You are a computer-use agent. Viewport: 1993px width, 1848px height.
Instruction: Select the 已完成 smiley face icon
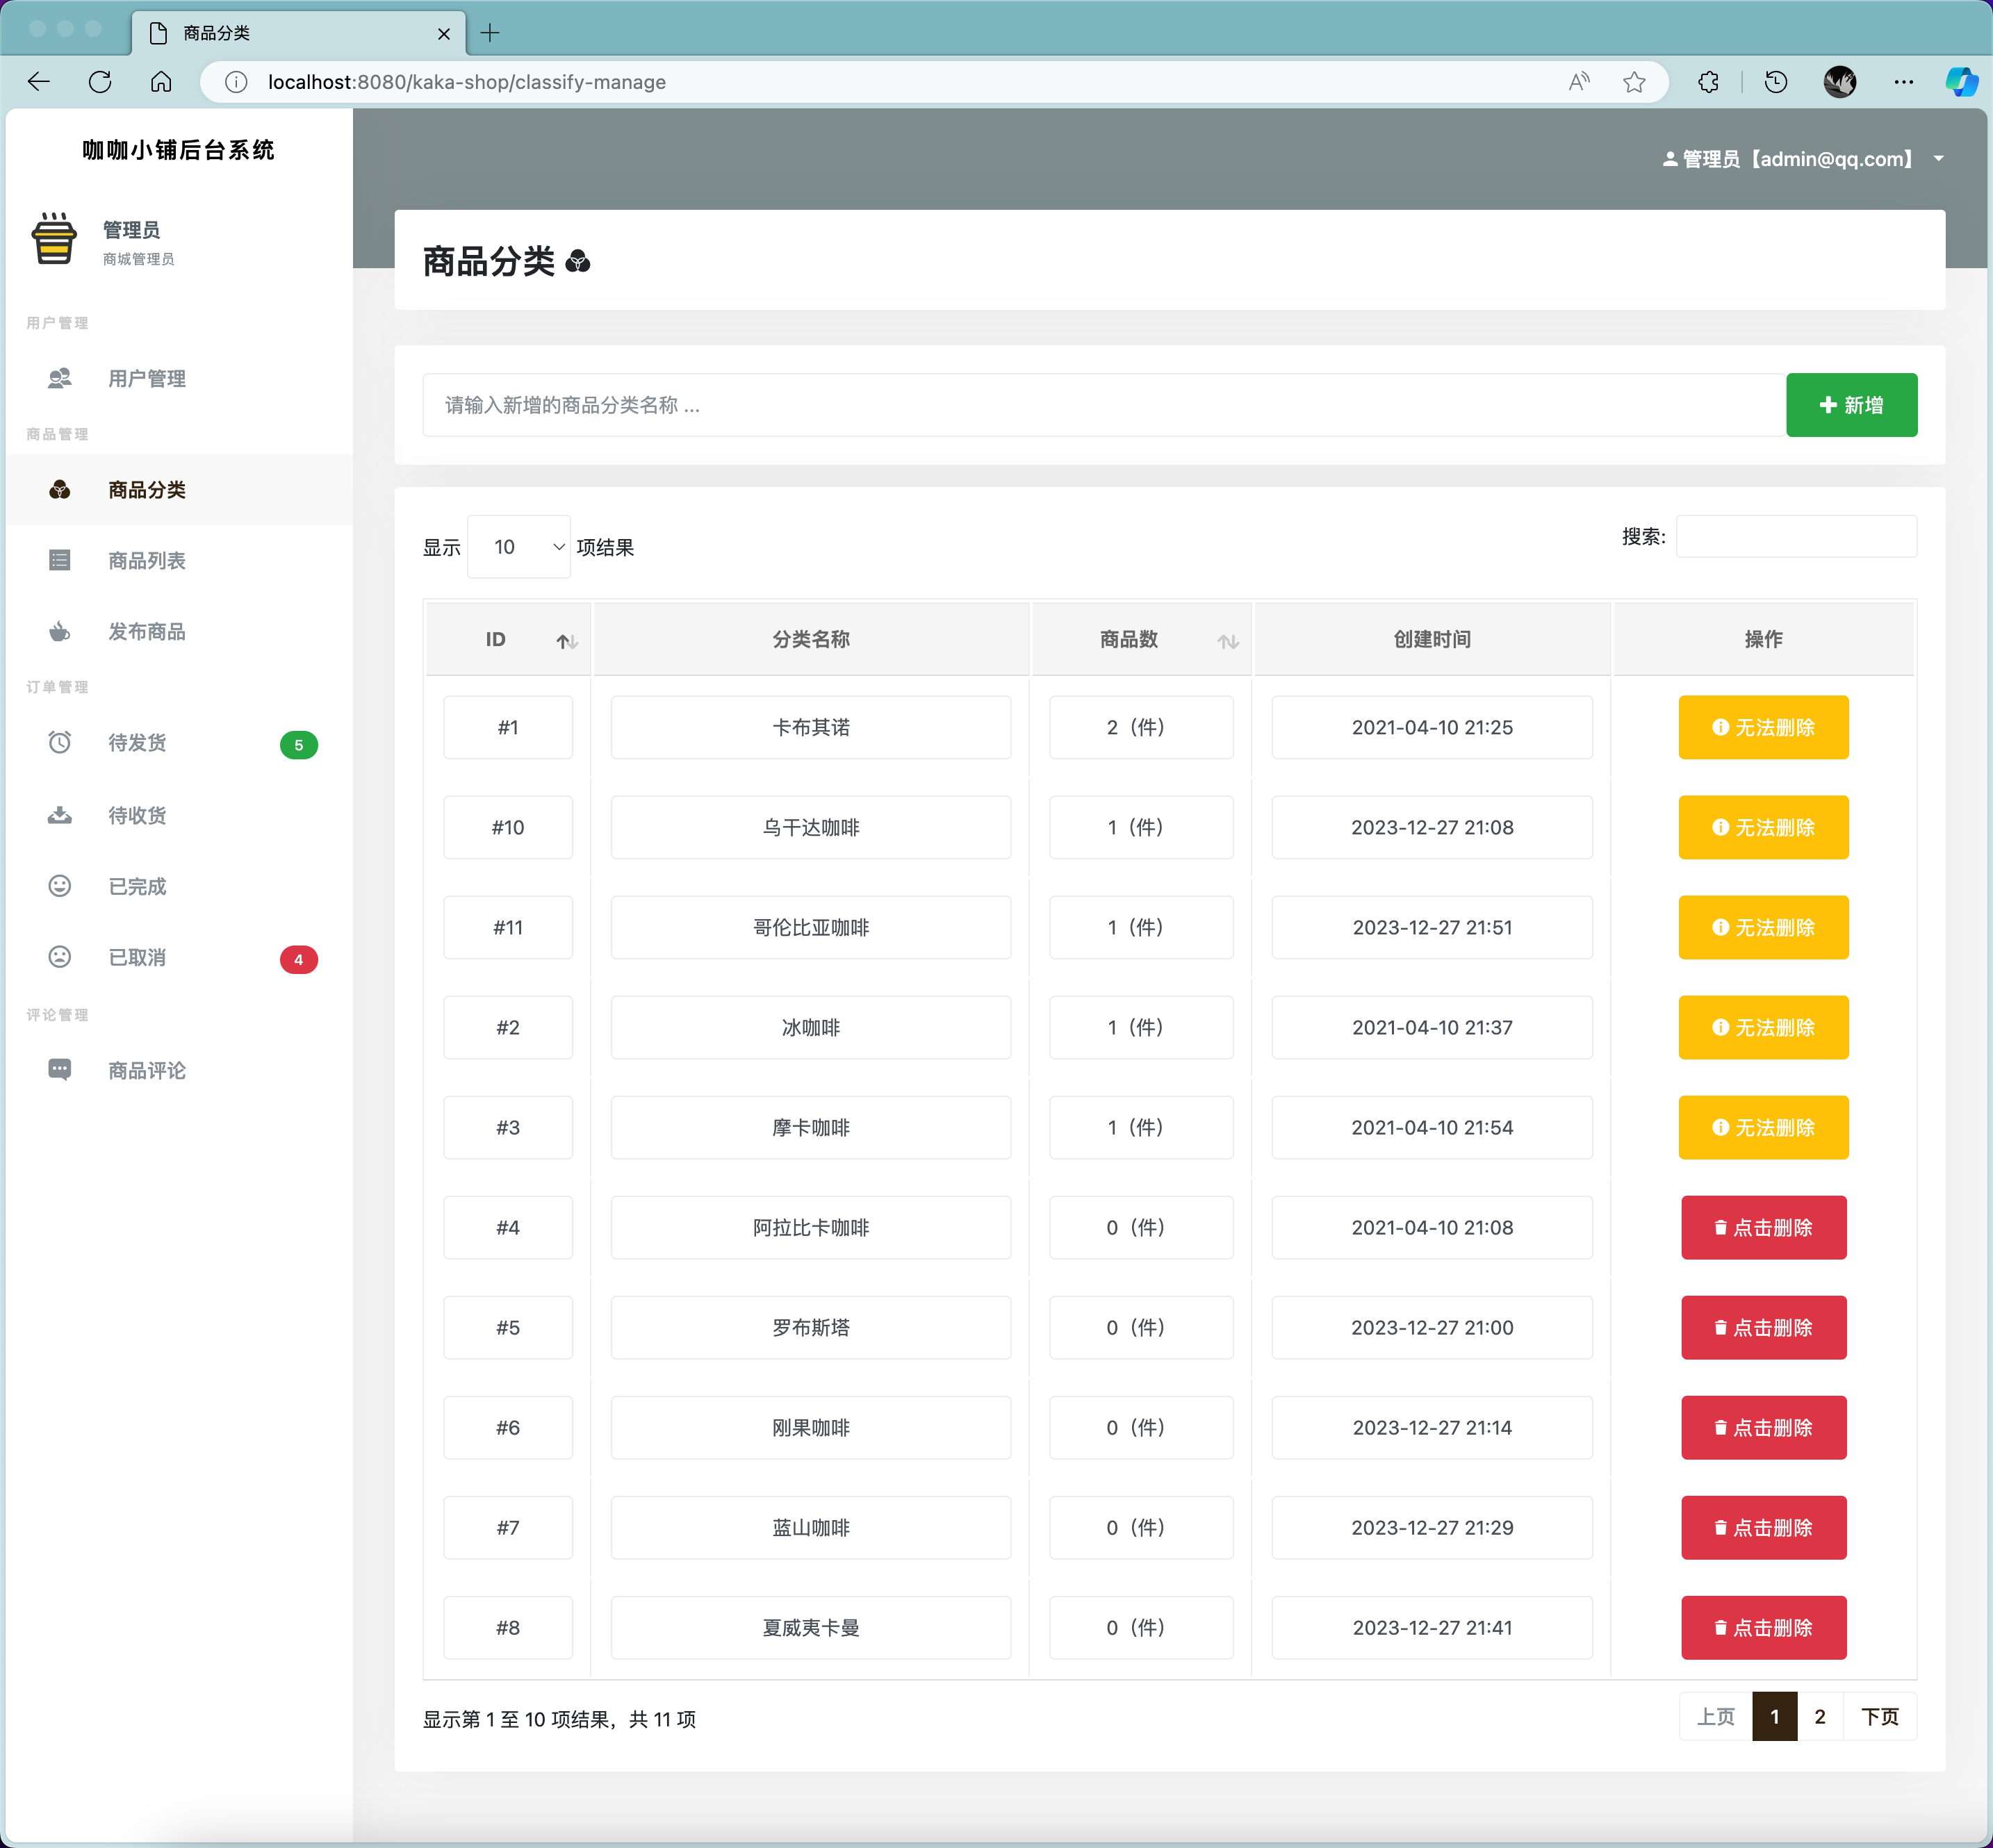click(59, 886)
